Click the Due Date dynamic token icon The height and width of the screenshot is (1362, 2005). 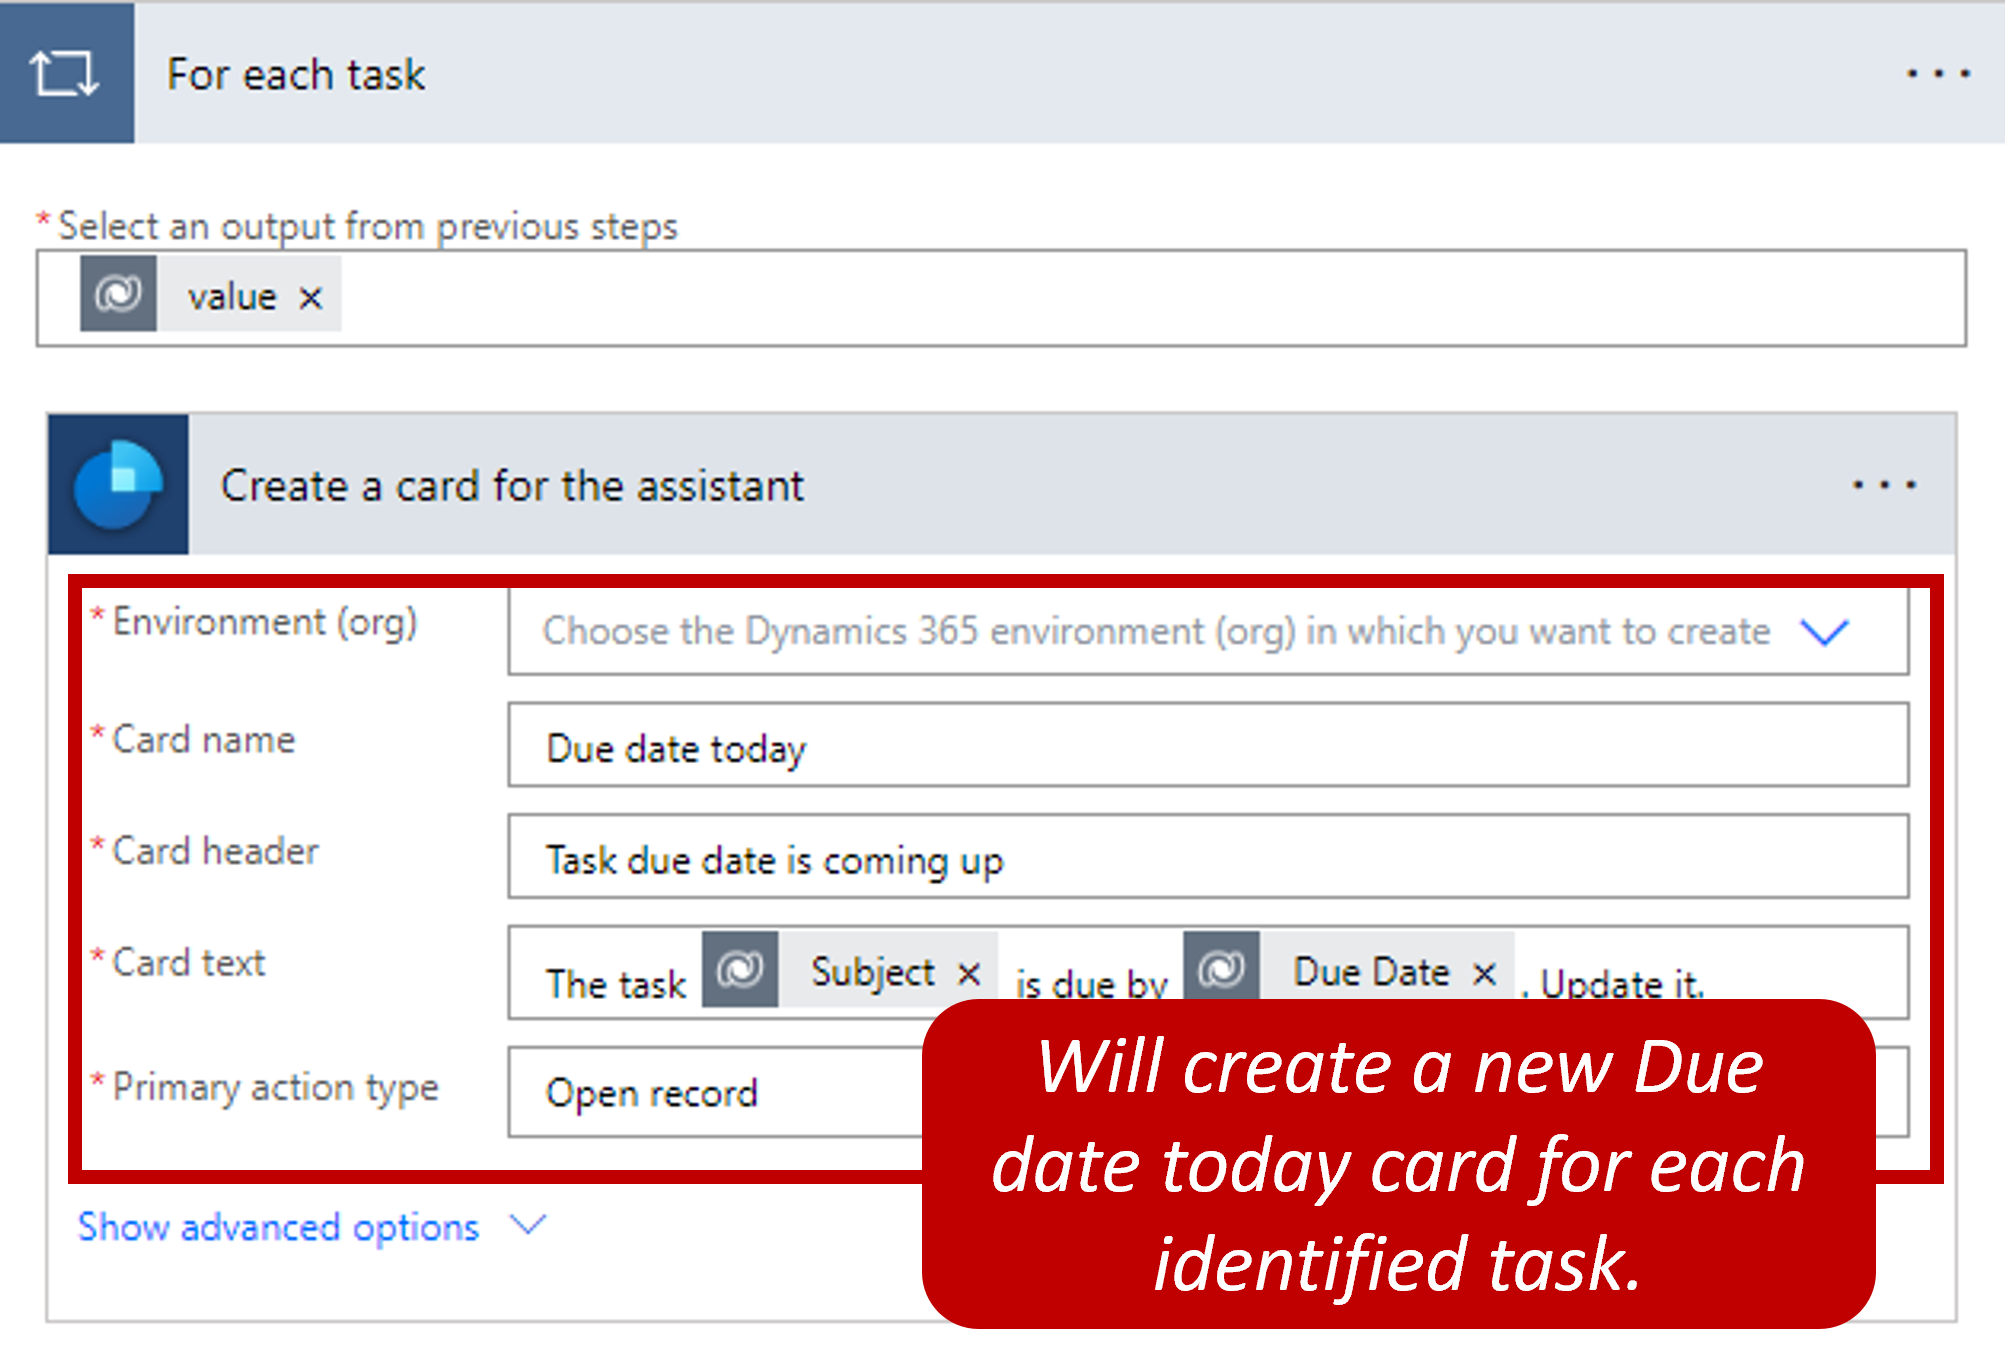pyautogui.click(x=1221, y=969)
